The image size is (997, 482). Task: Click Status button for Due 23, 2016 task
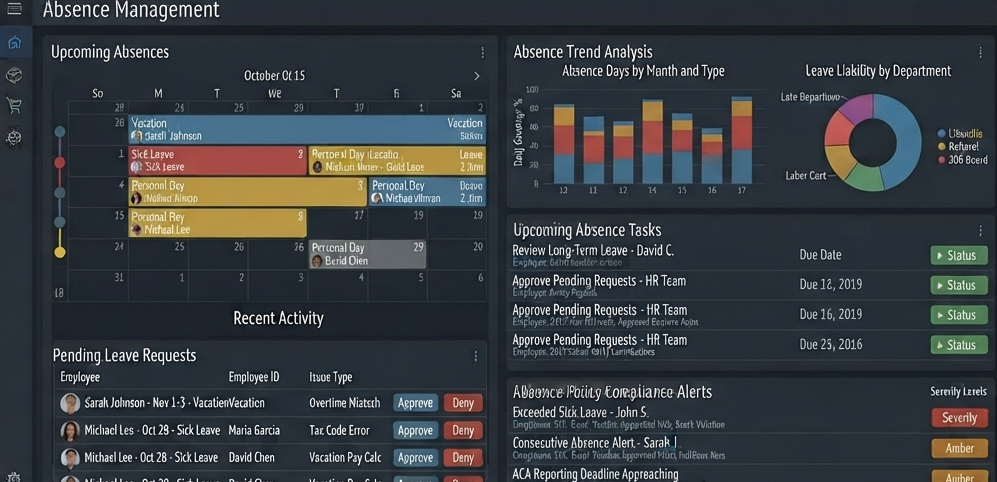coord(959,345)
